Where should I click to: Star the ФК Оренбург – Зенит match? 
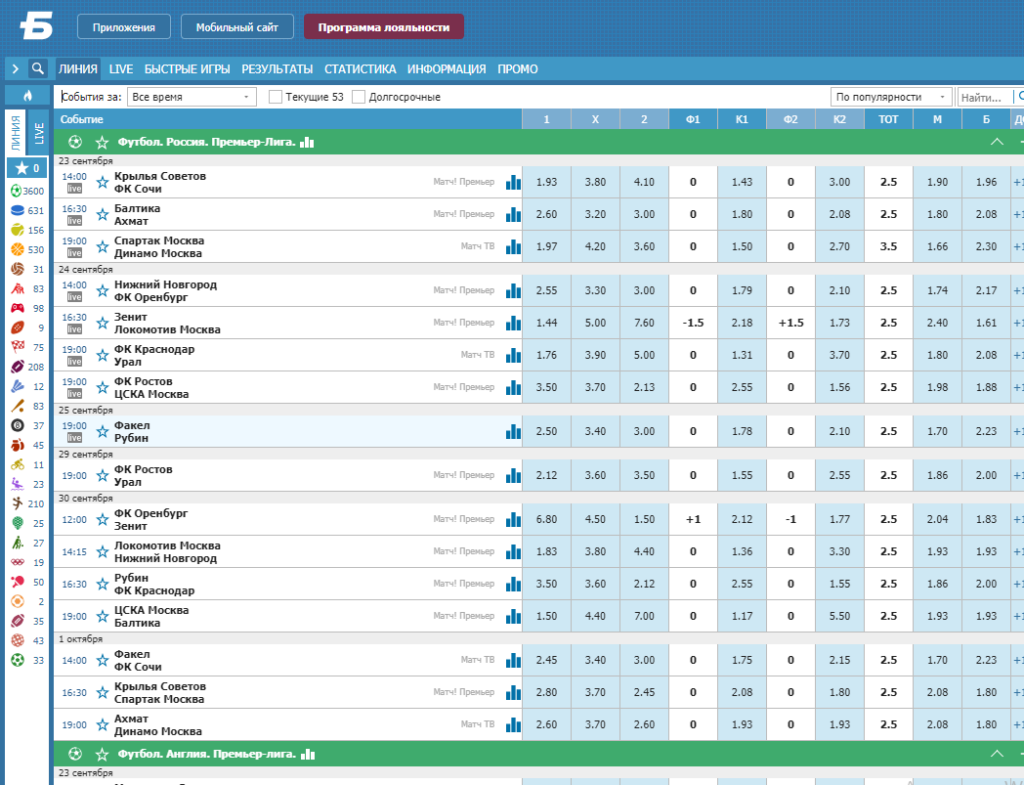pos(103,519)
